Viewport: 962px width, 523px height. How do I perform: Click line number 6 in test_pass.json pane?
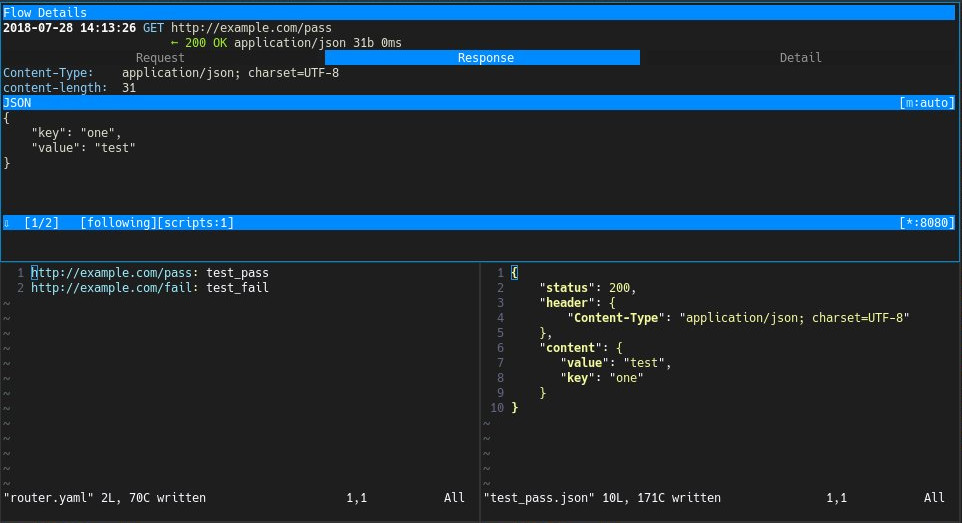pyautogui.click(x=500, y=348)
